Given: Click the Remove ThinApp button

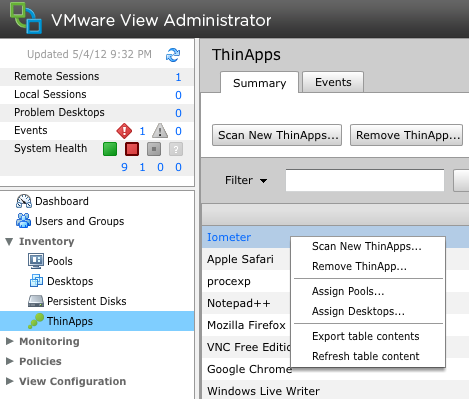Looking at the screenshot, I should [406, 135].
